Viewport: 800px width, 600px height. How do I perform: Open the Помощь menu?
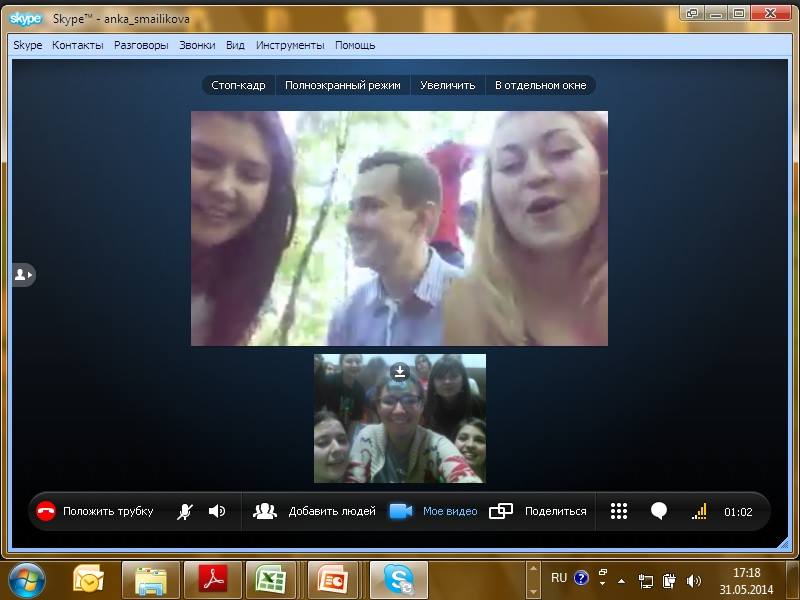coord(355,45)
